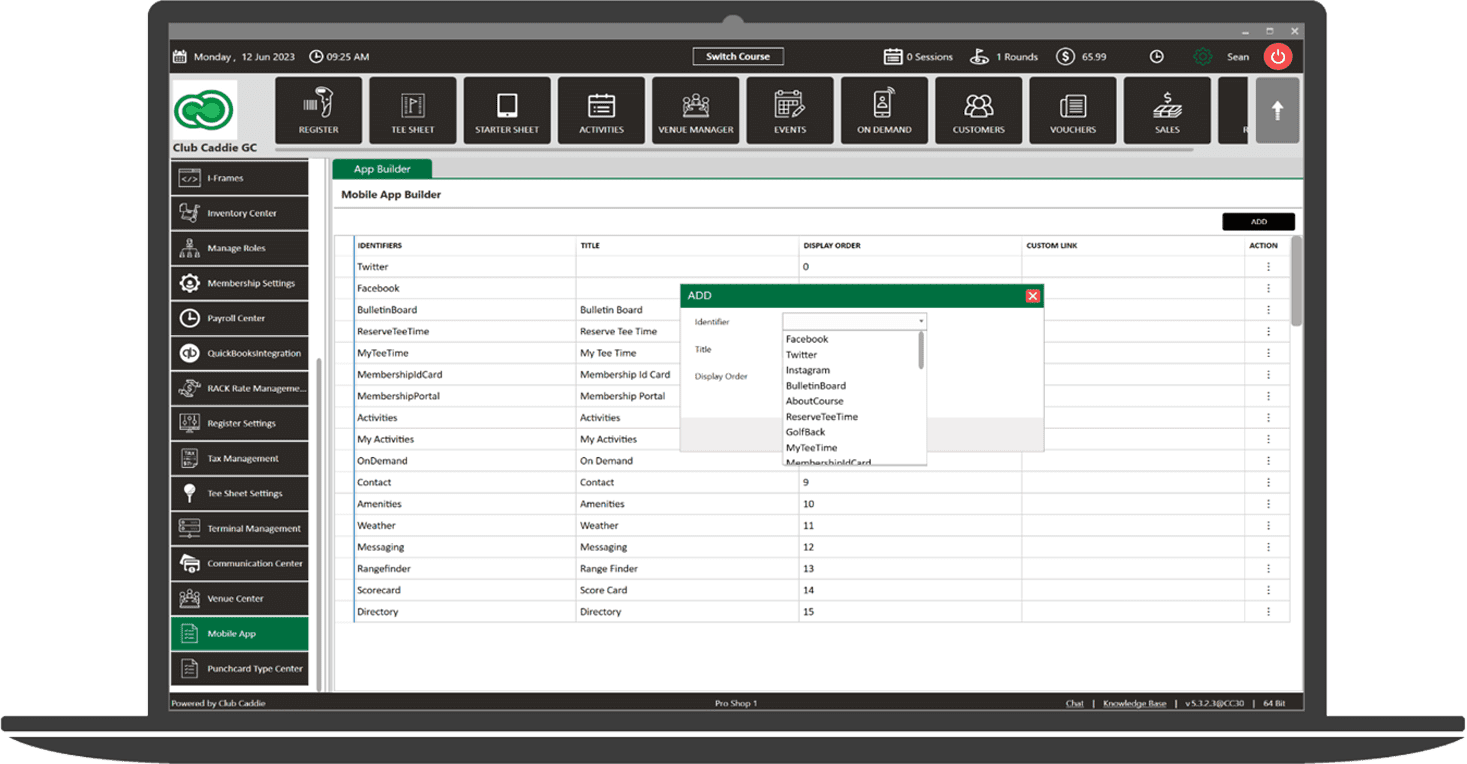Open Manage Roles in the sidebar
The width and height of the screenshot is (1467, 764).
click(239, 248)
